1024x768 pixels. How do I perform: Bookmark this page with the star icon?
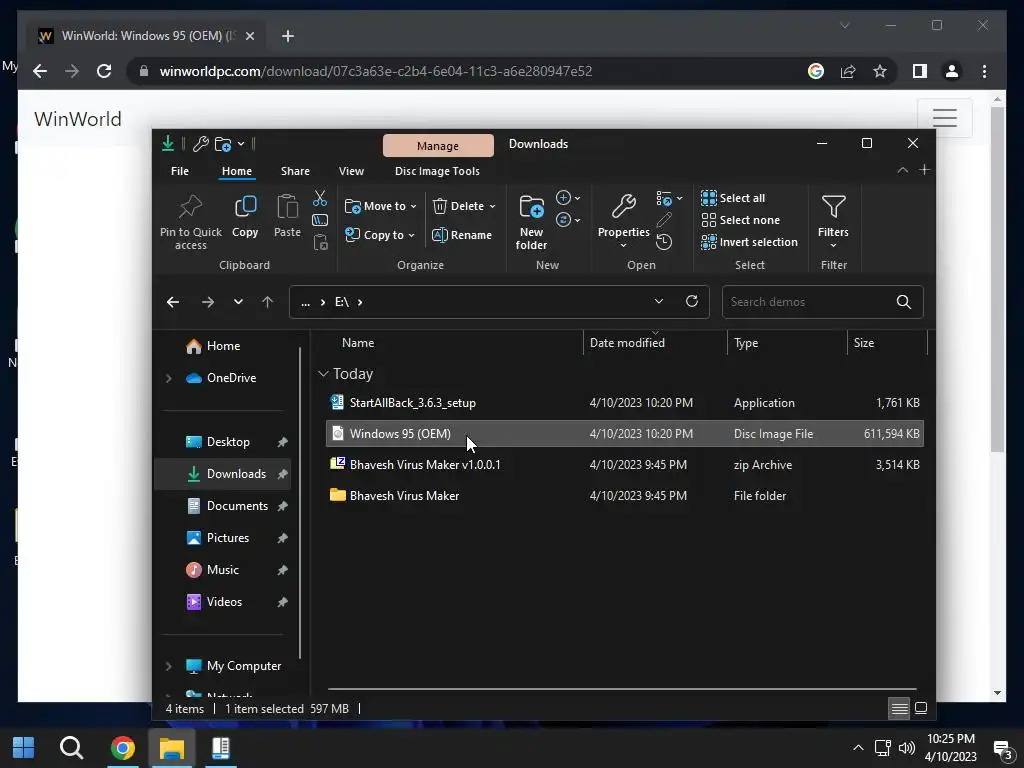coord(880,71)
